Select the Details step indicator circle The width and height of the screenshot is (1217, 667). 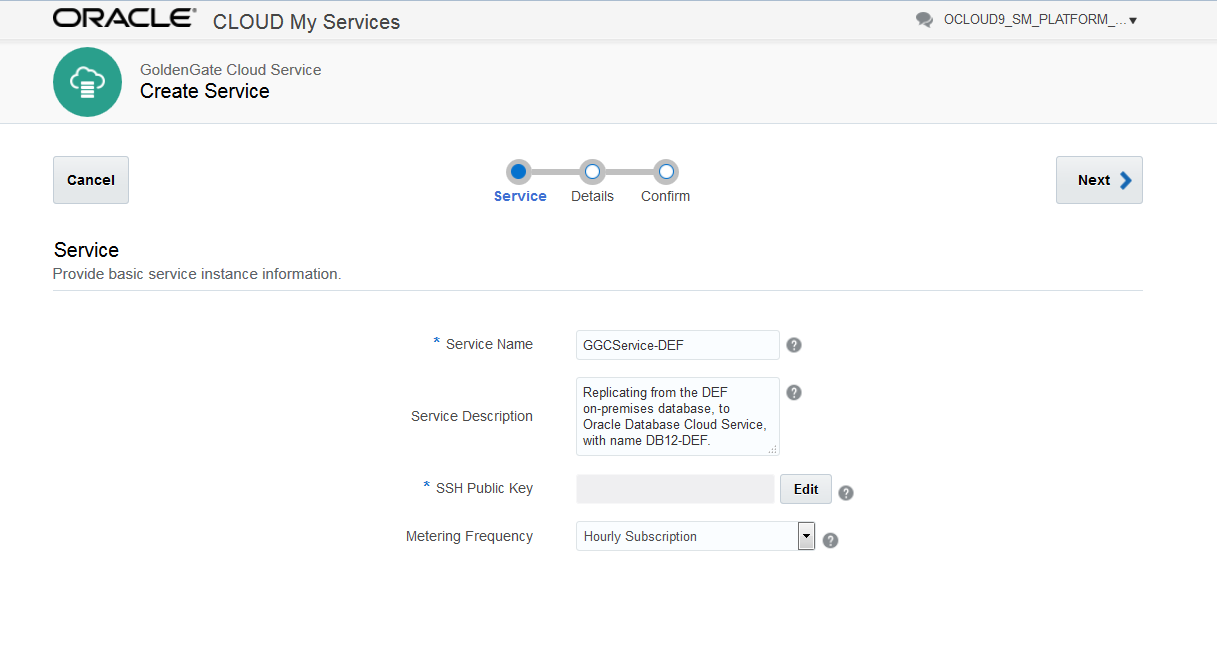pyautogui.click(x=592, y=171)
